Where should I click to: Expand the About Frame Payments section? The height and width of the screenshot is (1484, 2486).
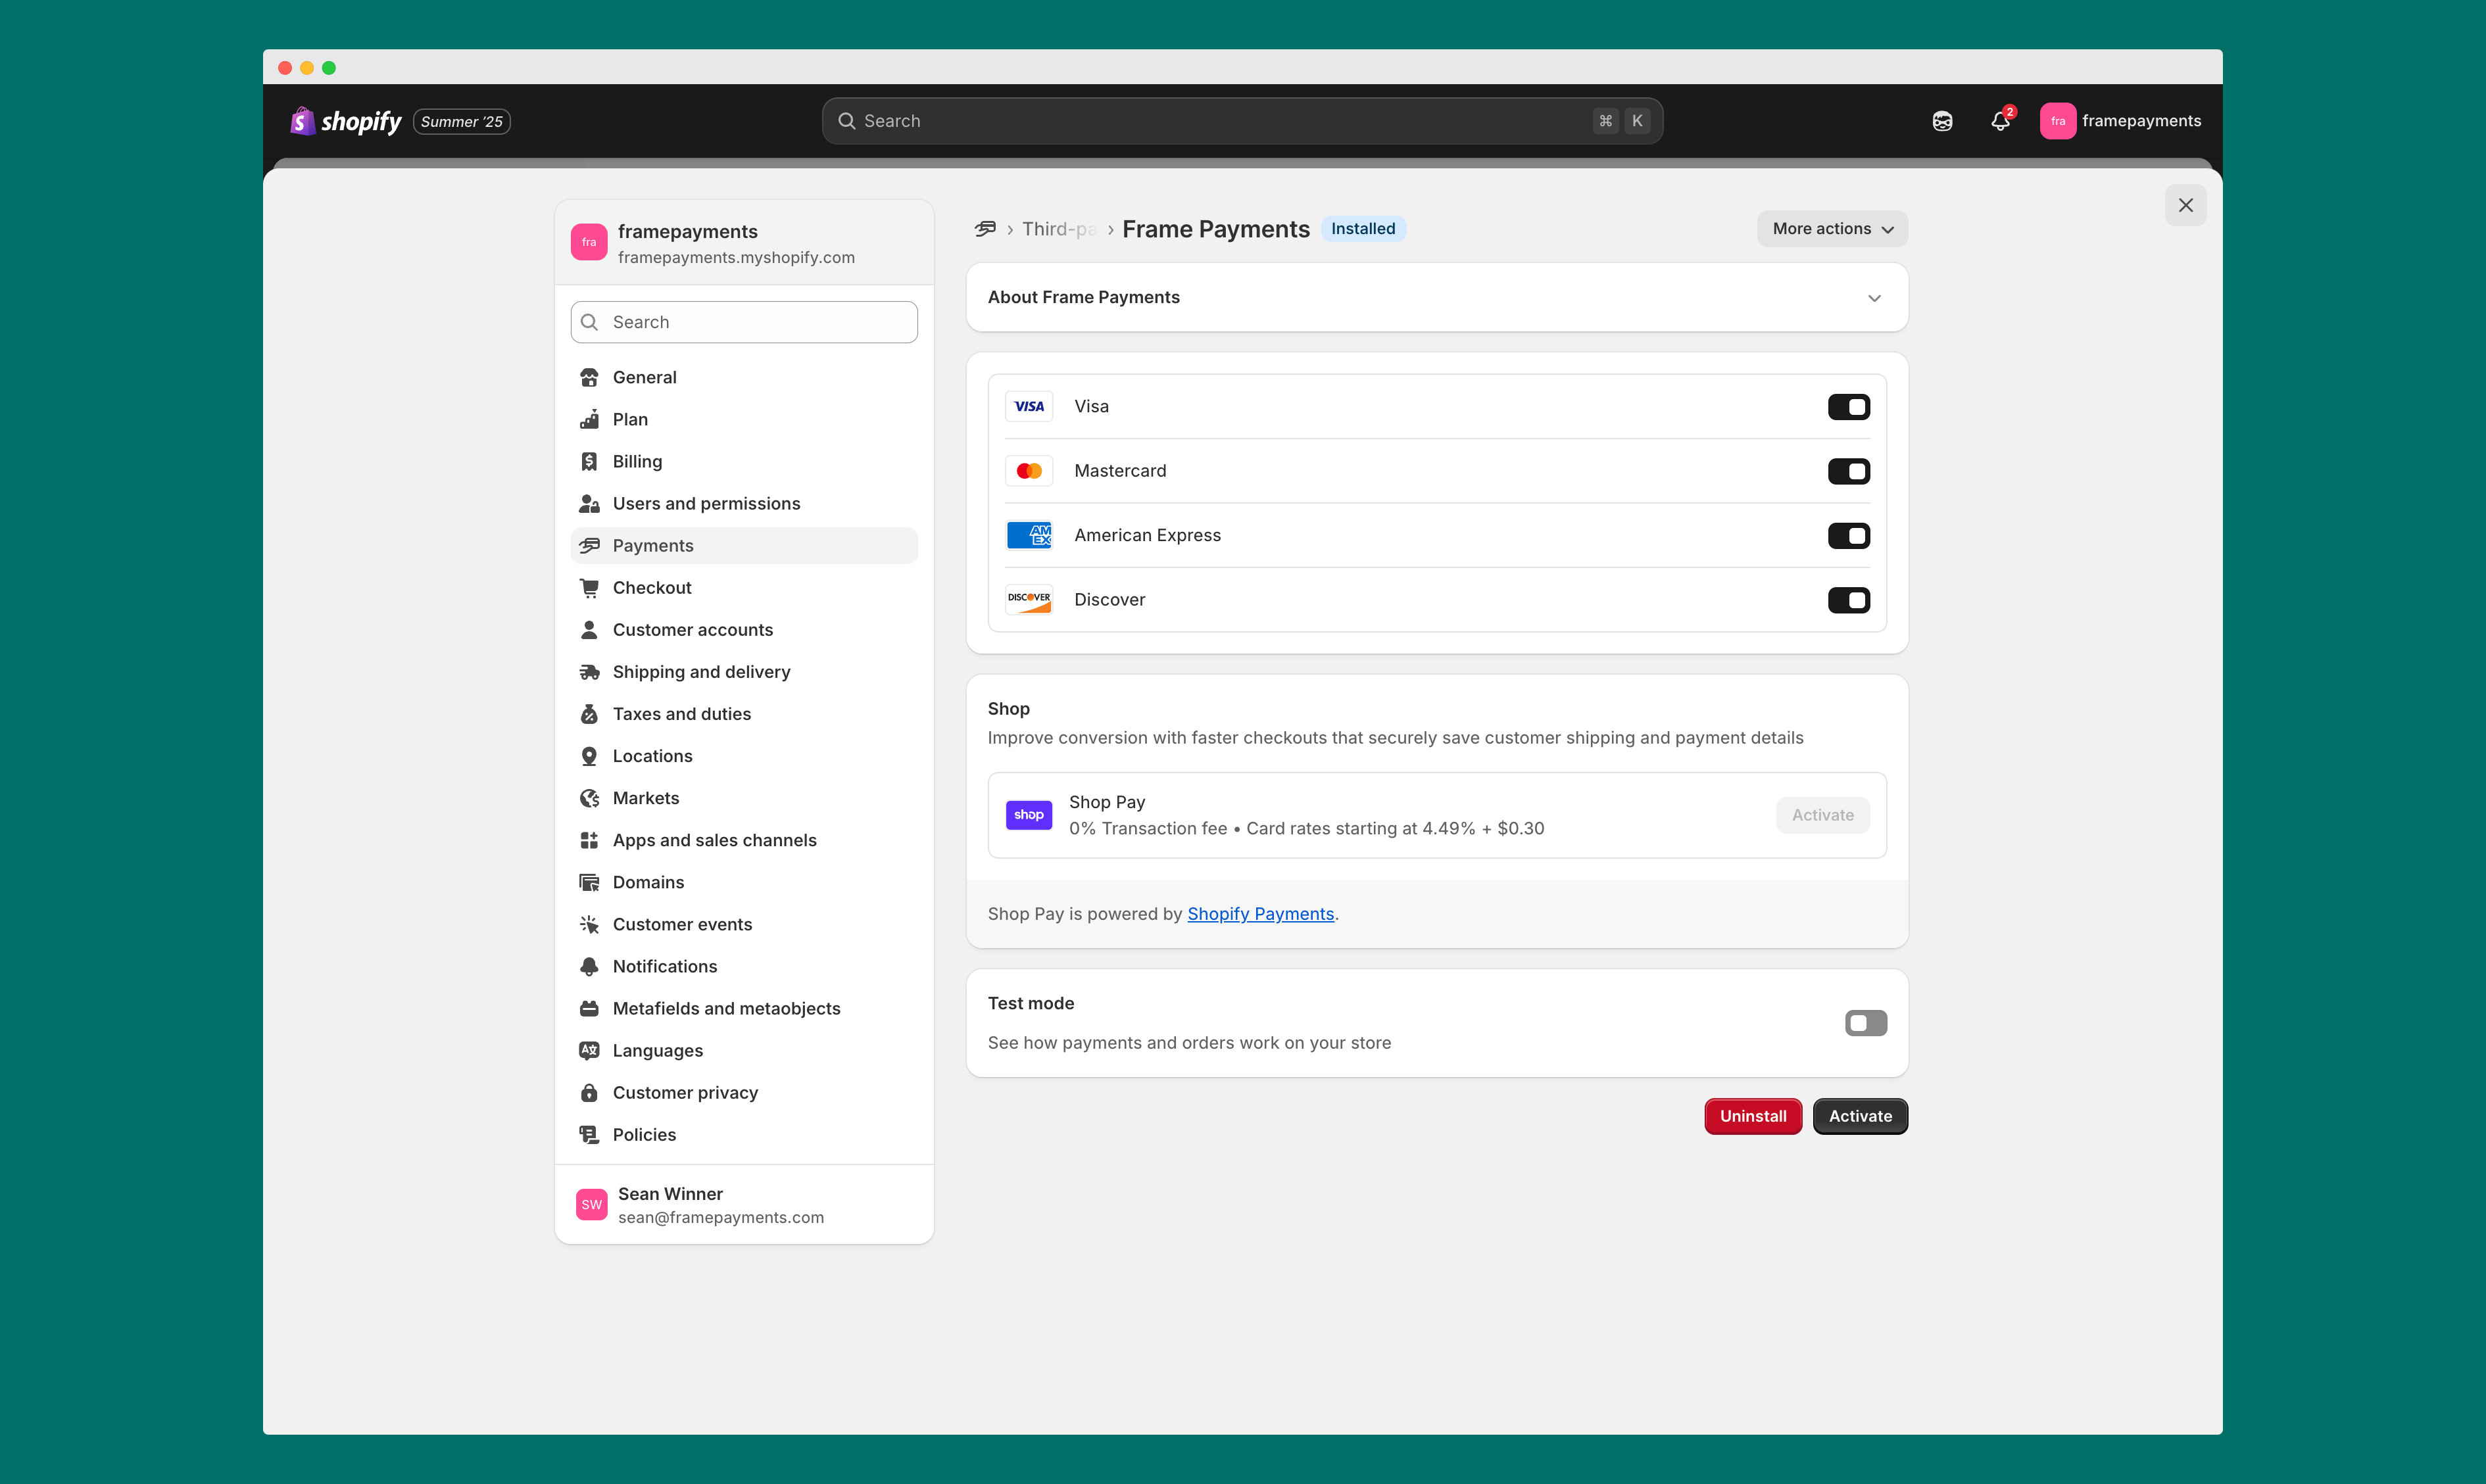click(1437, 297)
